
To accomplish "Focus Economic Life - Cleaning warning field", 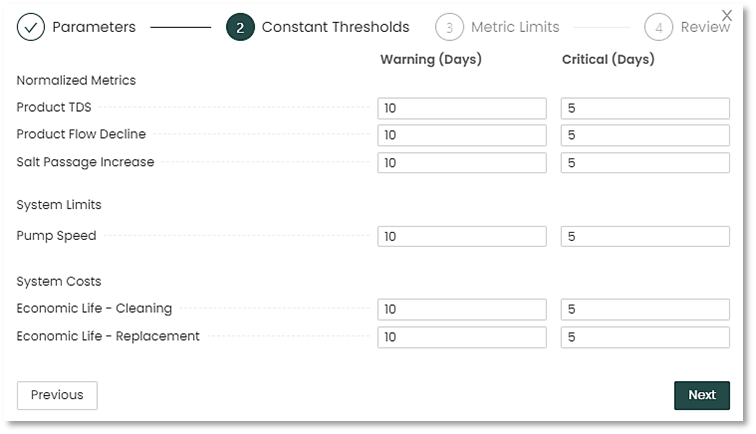I will tap(462, 310).
